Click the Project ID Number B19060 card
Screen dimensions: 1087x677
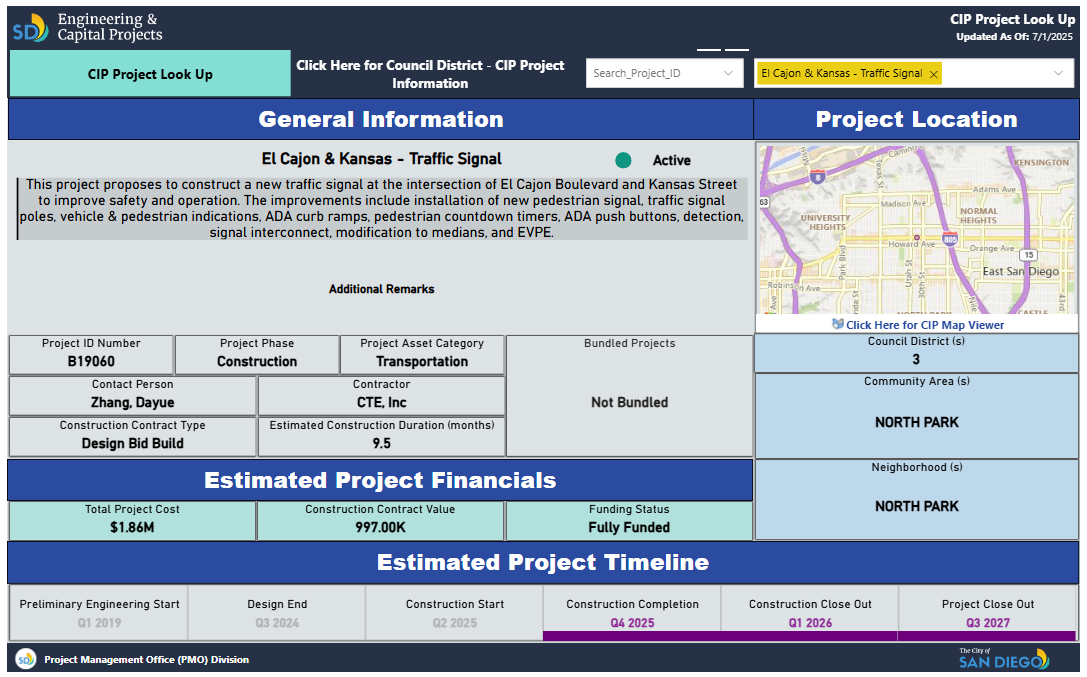click(91, 353)
